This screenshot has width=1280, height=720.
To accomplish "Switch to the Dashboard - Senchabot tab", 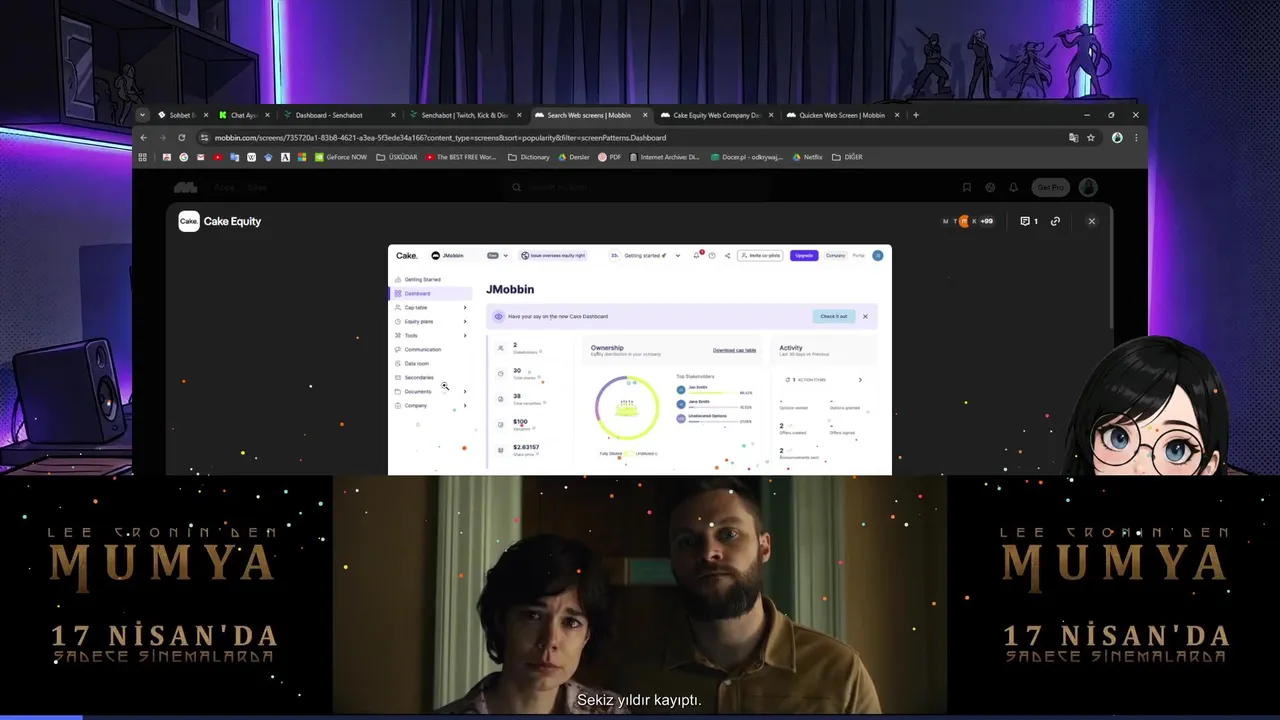I will [337, 115].
